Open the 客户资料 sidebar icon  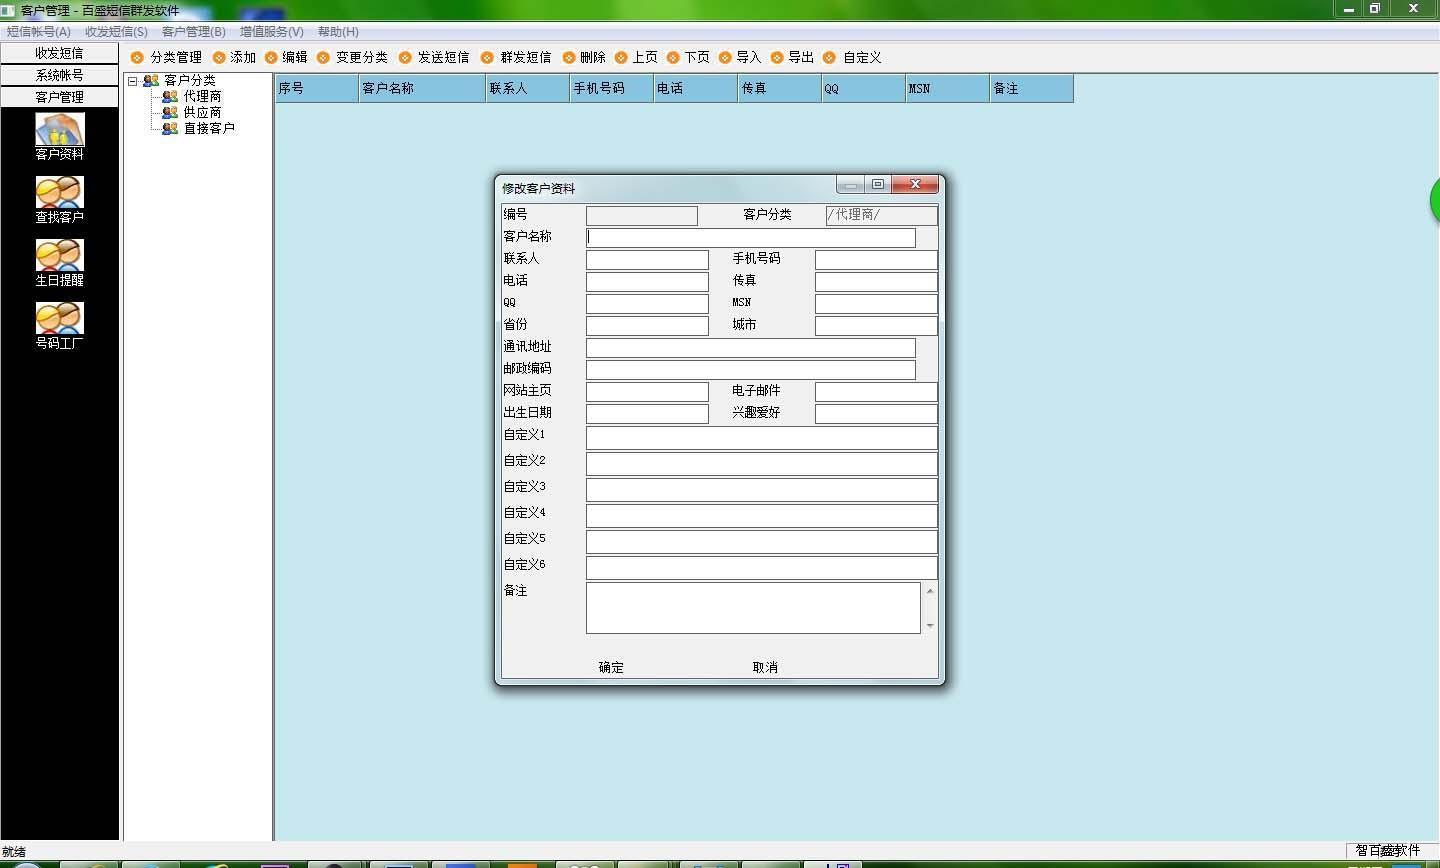coord(59,136)
